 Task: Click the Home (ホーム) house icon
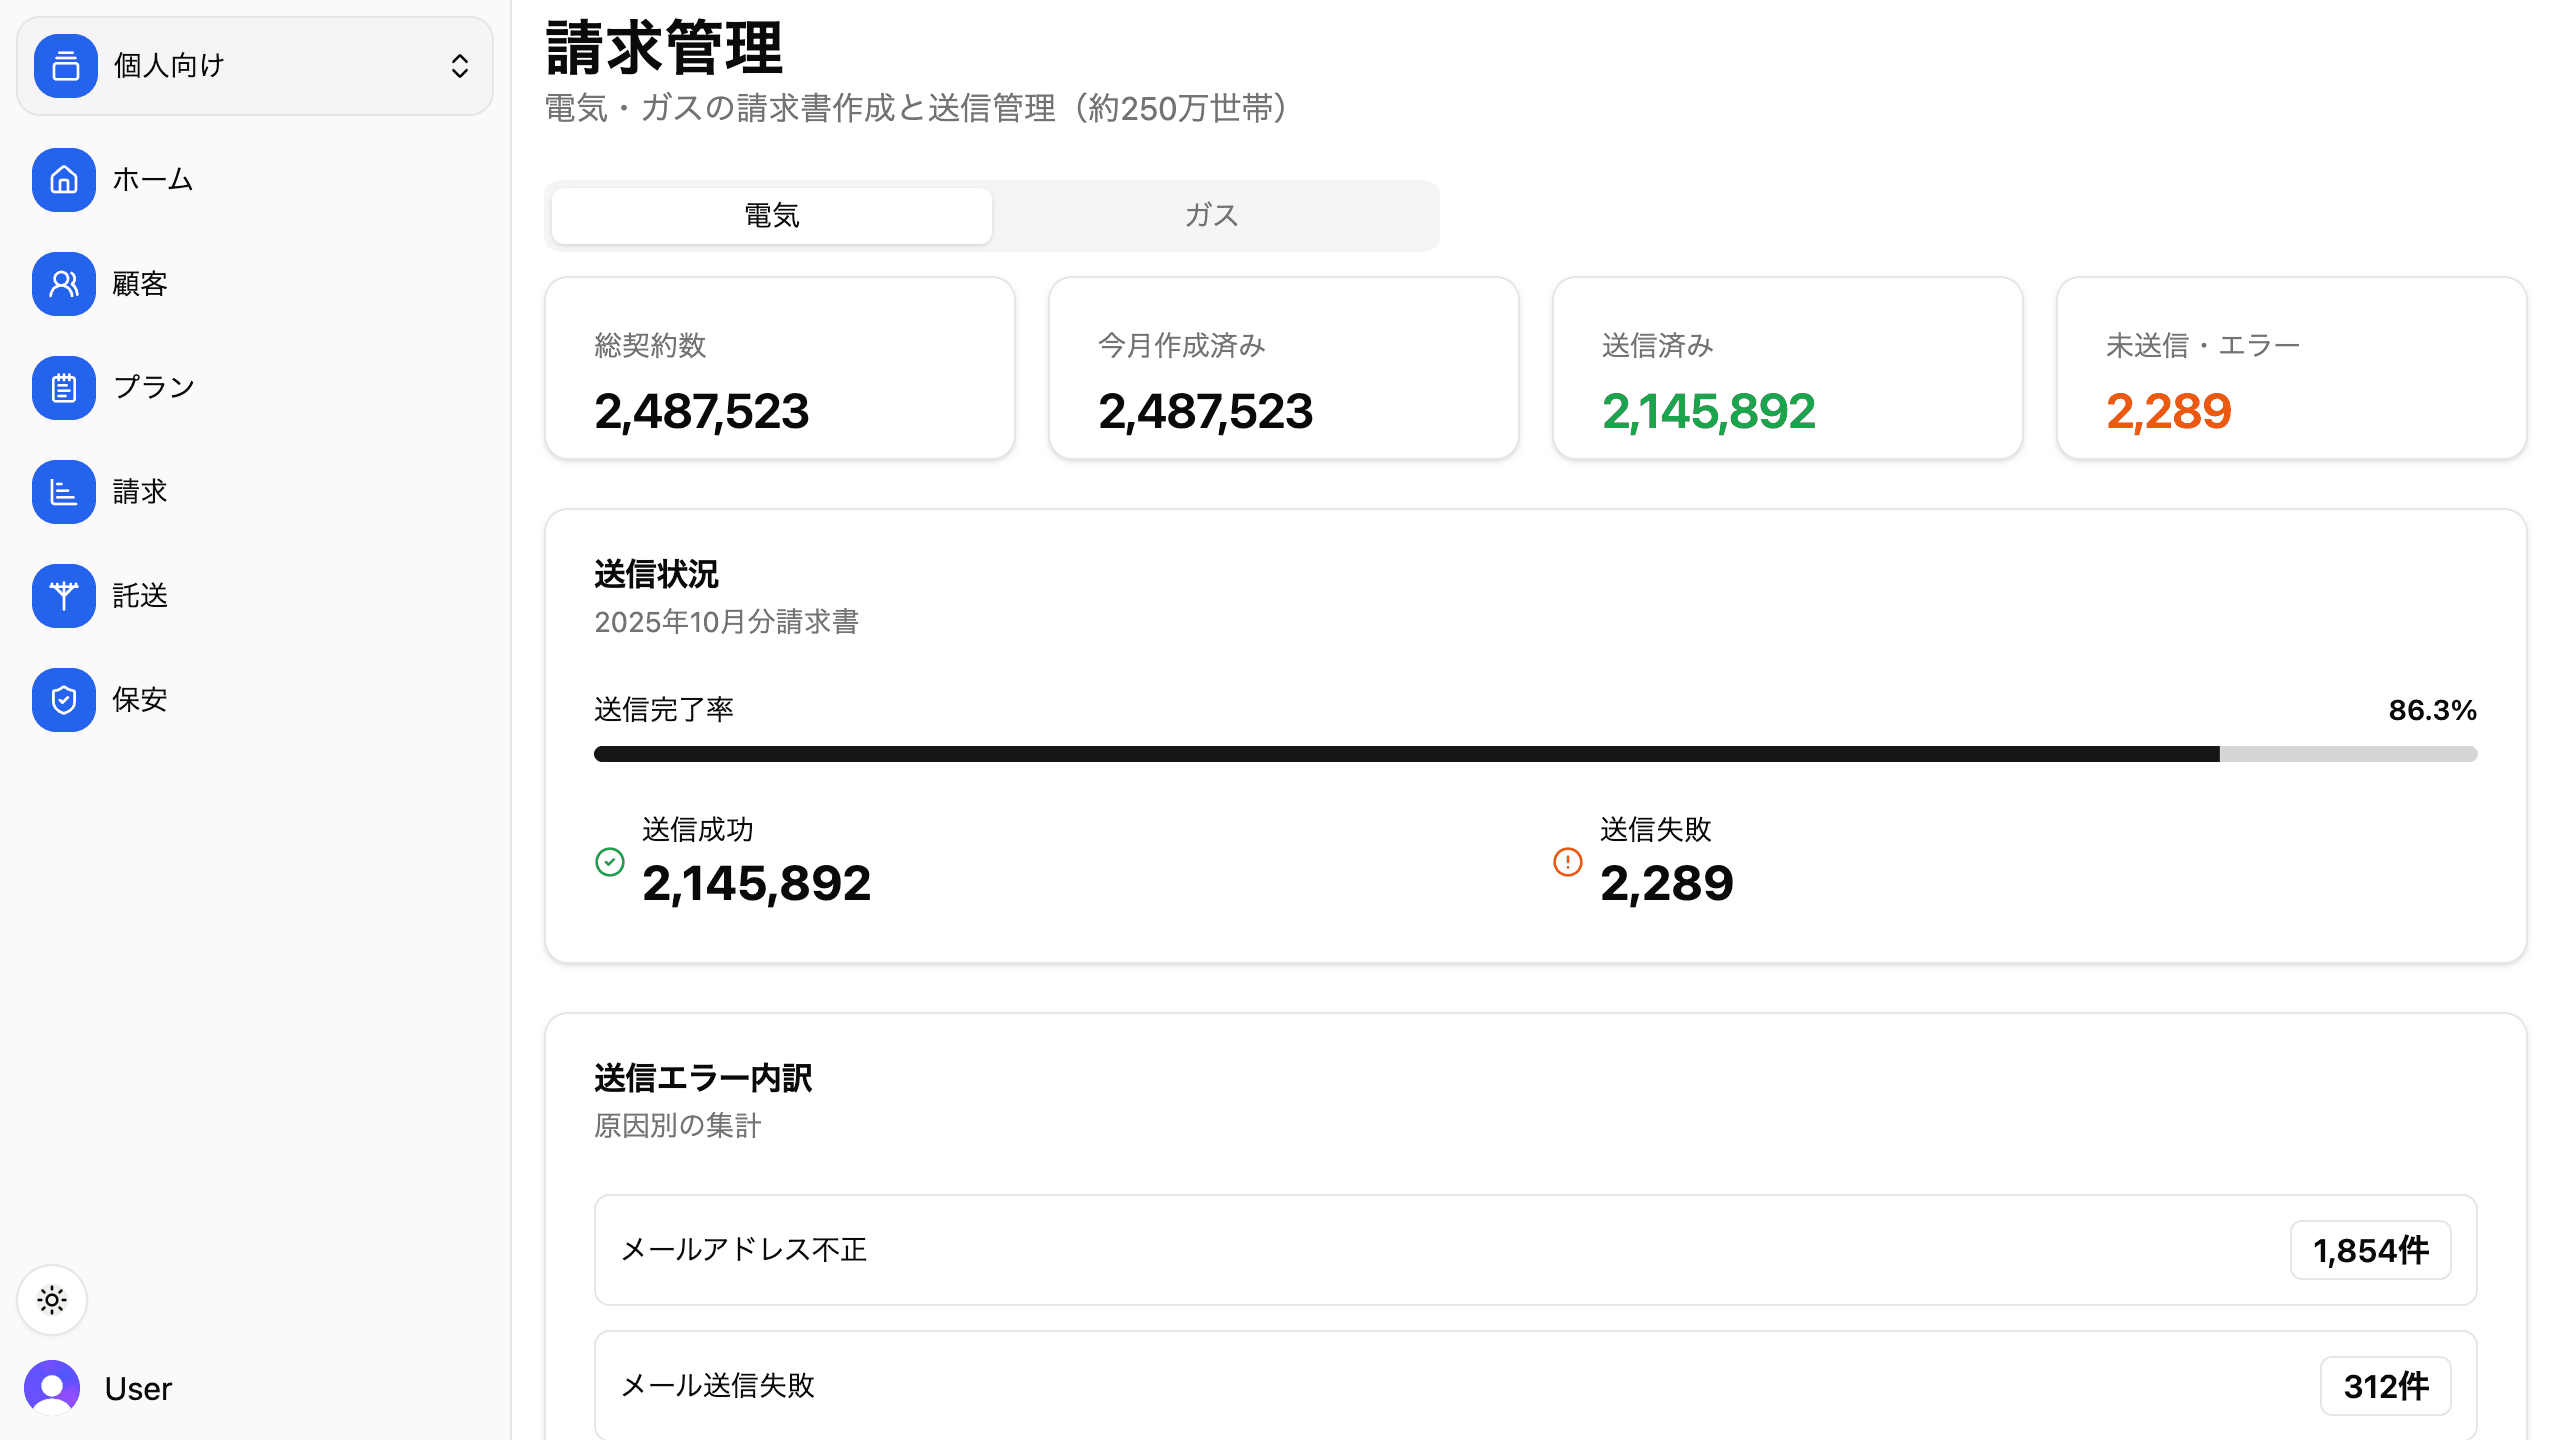pos(64,180)
